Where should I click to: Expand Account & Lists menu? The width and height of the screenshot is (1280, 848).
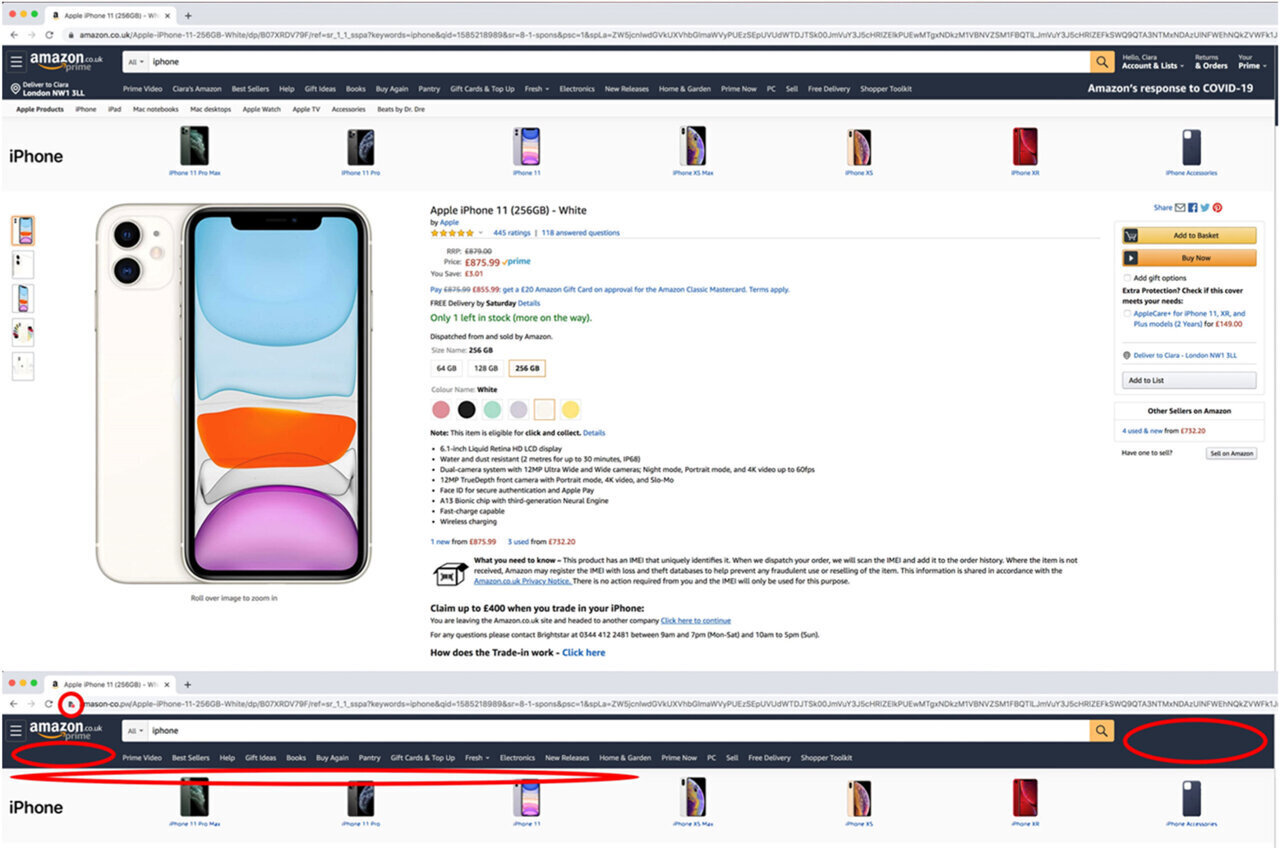1152,62
